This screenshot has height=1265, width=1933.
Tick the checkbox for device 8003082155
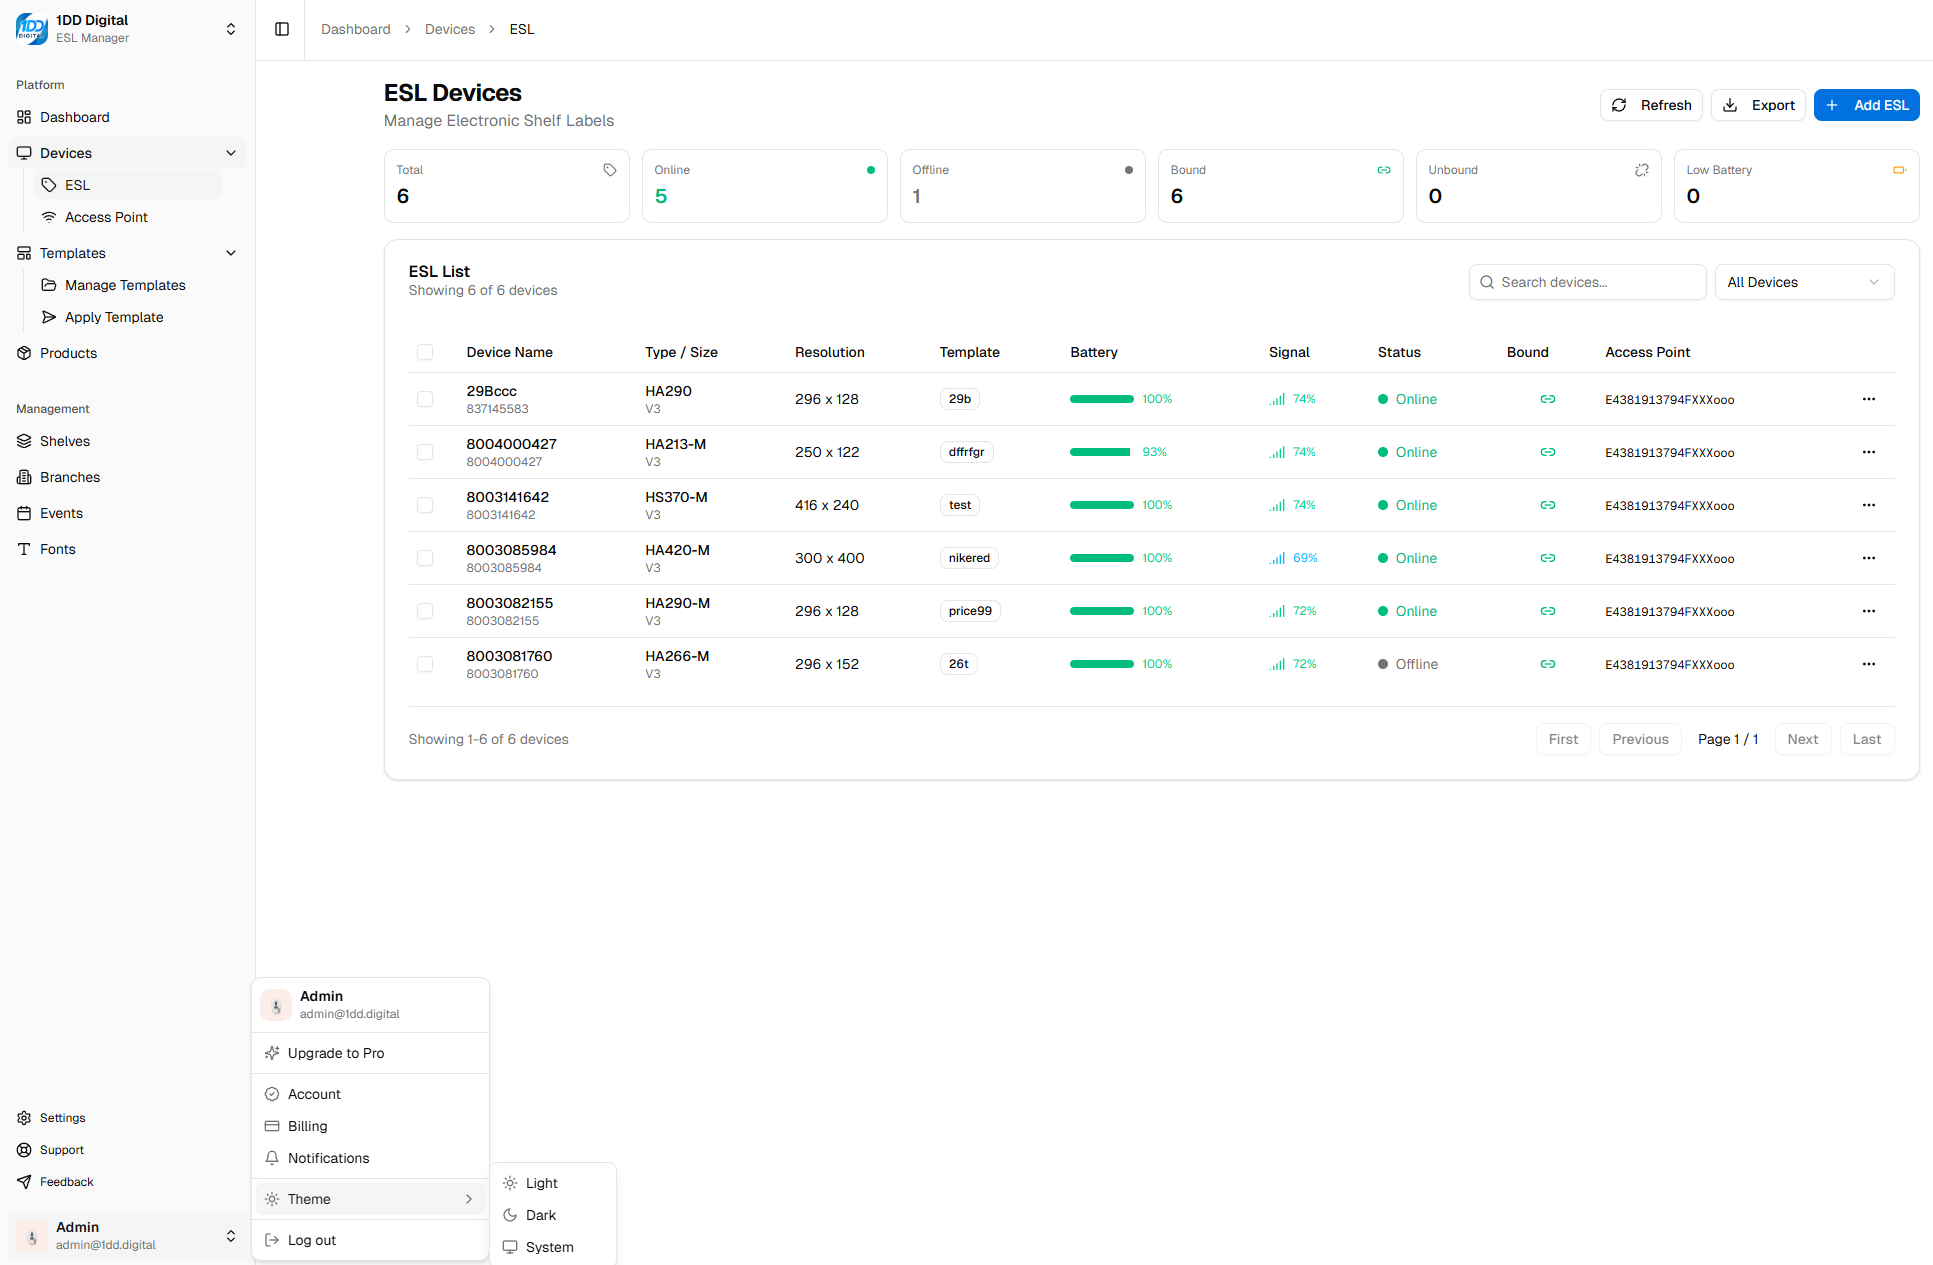point(425,611)
